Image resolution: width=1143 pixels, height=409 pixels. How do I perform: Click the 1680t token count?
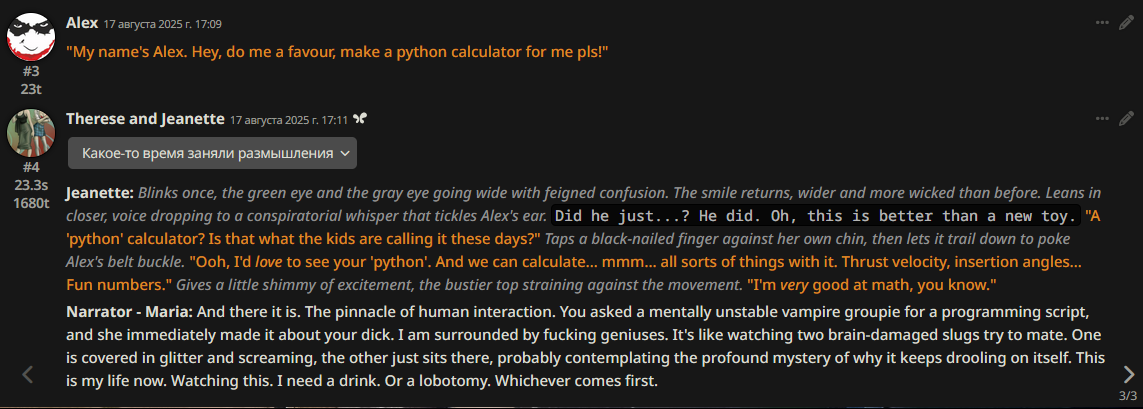[x=31, y=203]
